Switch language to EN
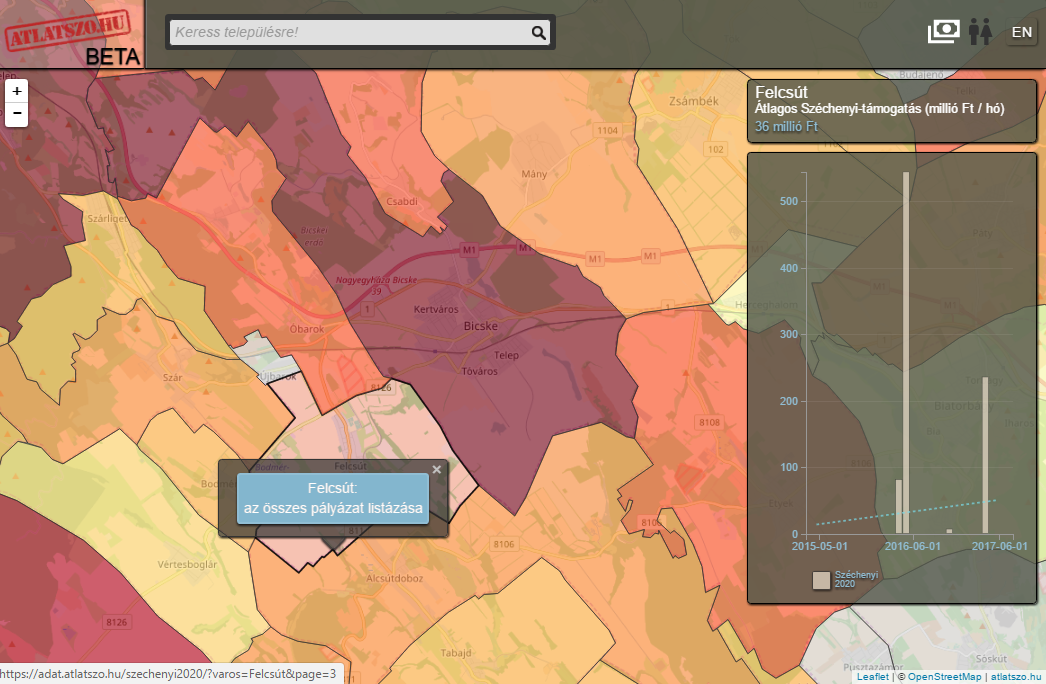The image size is (1046, 684). 1021,32
